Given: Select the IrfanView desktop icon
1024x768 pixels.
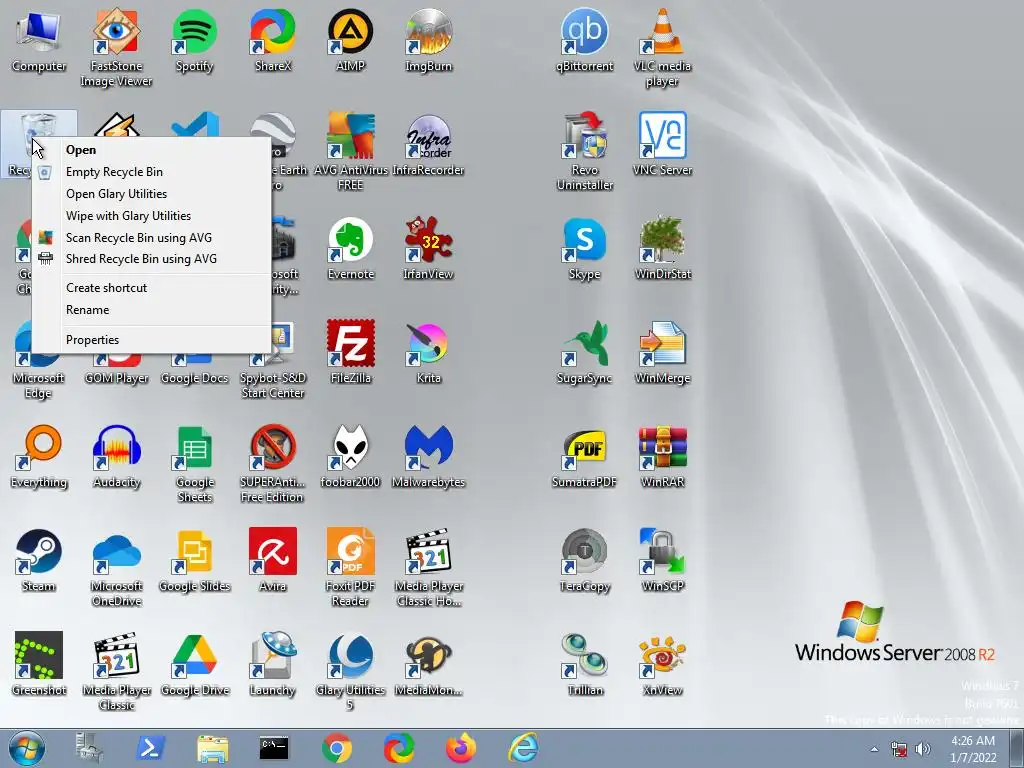Looking at the screenshot, I should click(428, 249).
